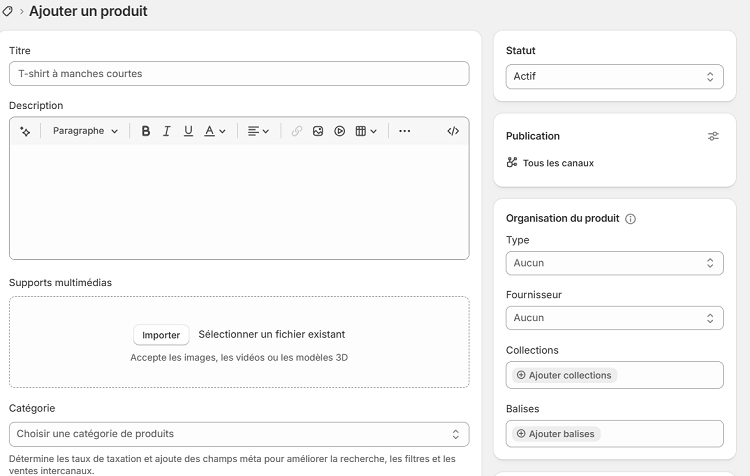750x476 pixels.
Task: Open the Choisir une catégorie de produits dropdown
Action: coord(239,434)
